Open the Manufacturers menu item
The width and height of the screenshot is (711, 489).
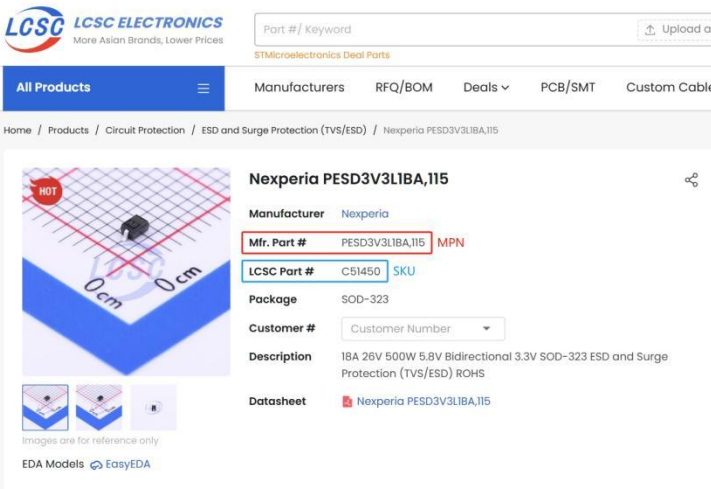299,88
